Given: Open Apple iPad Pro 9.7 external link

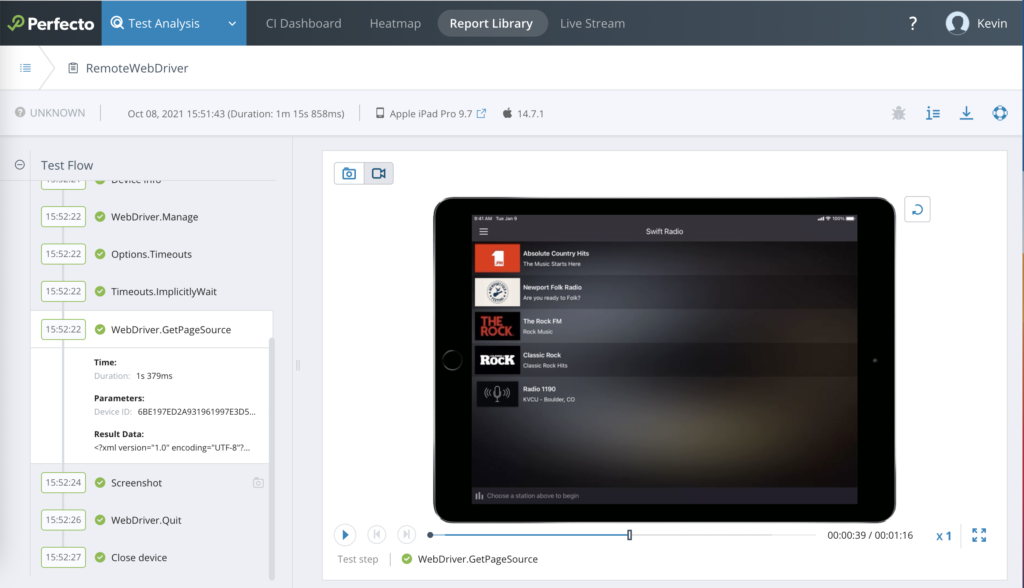Looking at the screenshot, I should point(481,114).
